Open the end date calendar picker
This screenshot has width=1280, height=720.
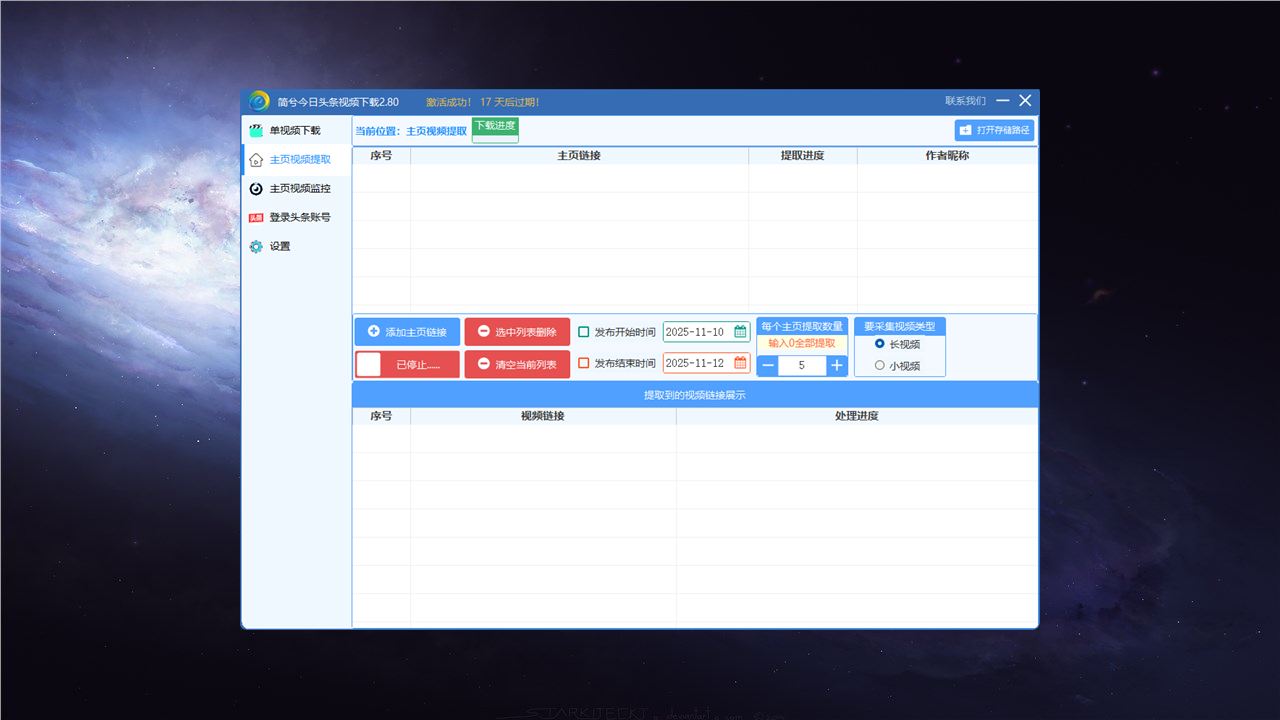pyautogui.click(x=740, y=363)
